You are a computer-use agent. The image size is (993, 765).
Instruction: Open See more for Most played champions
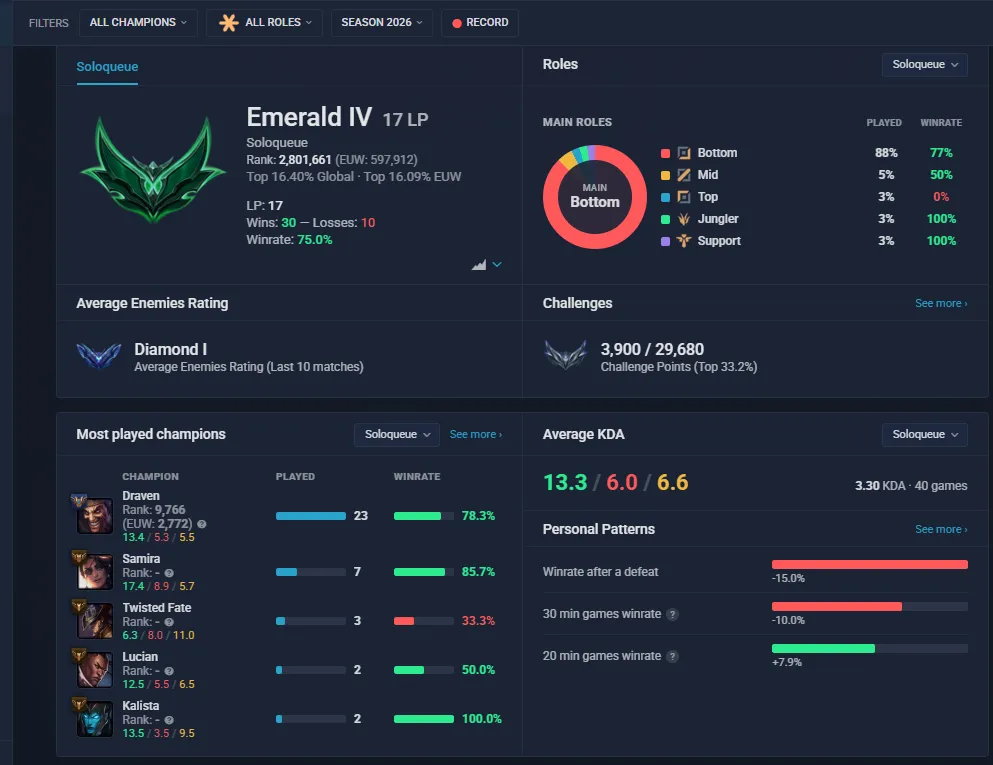[x=476, y=434]
